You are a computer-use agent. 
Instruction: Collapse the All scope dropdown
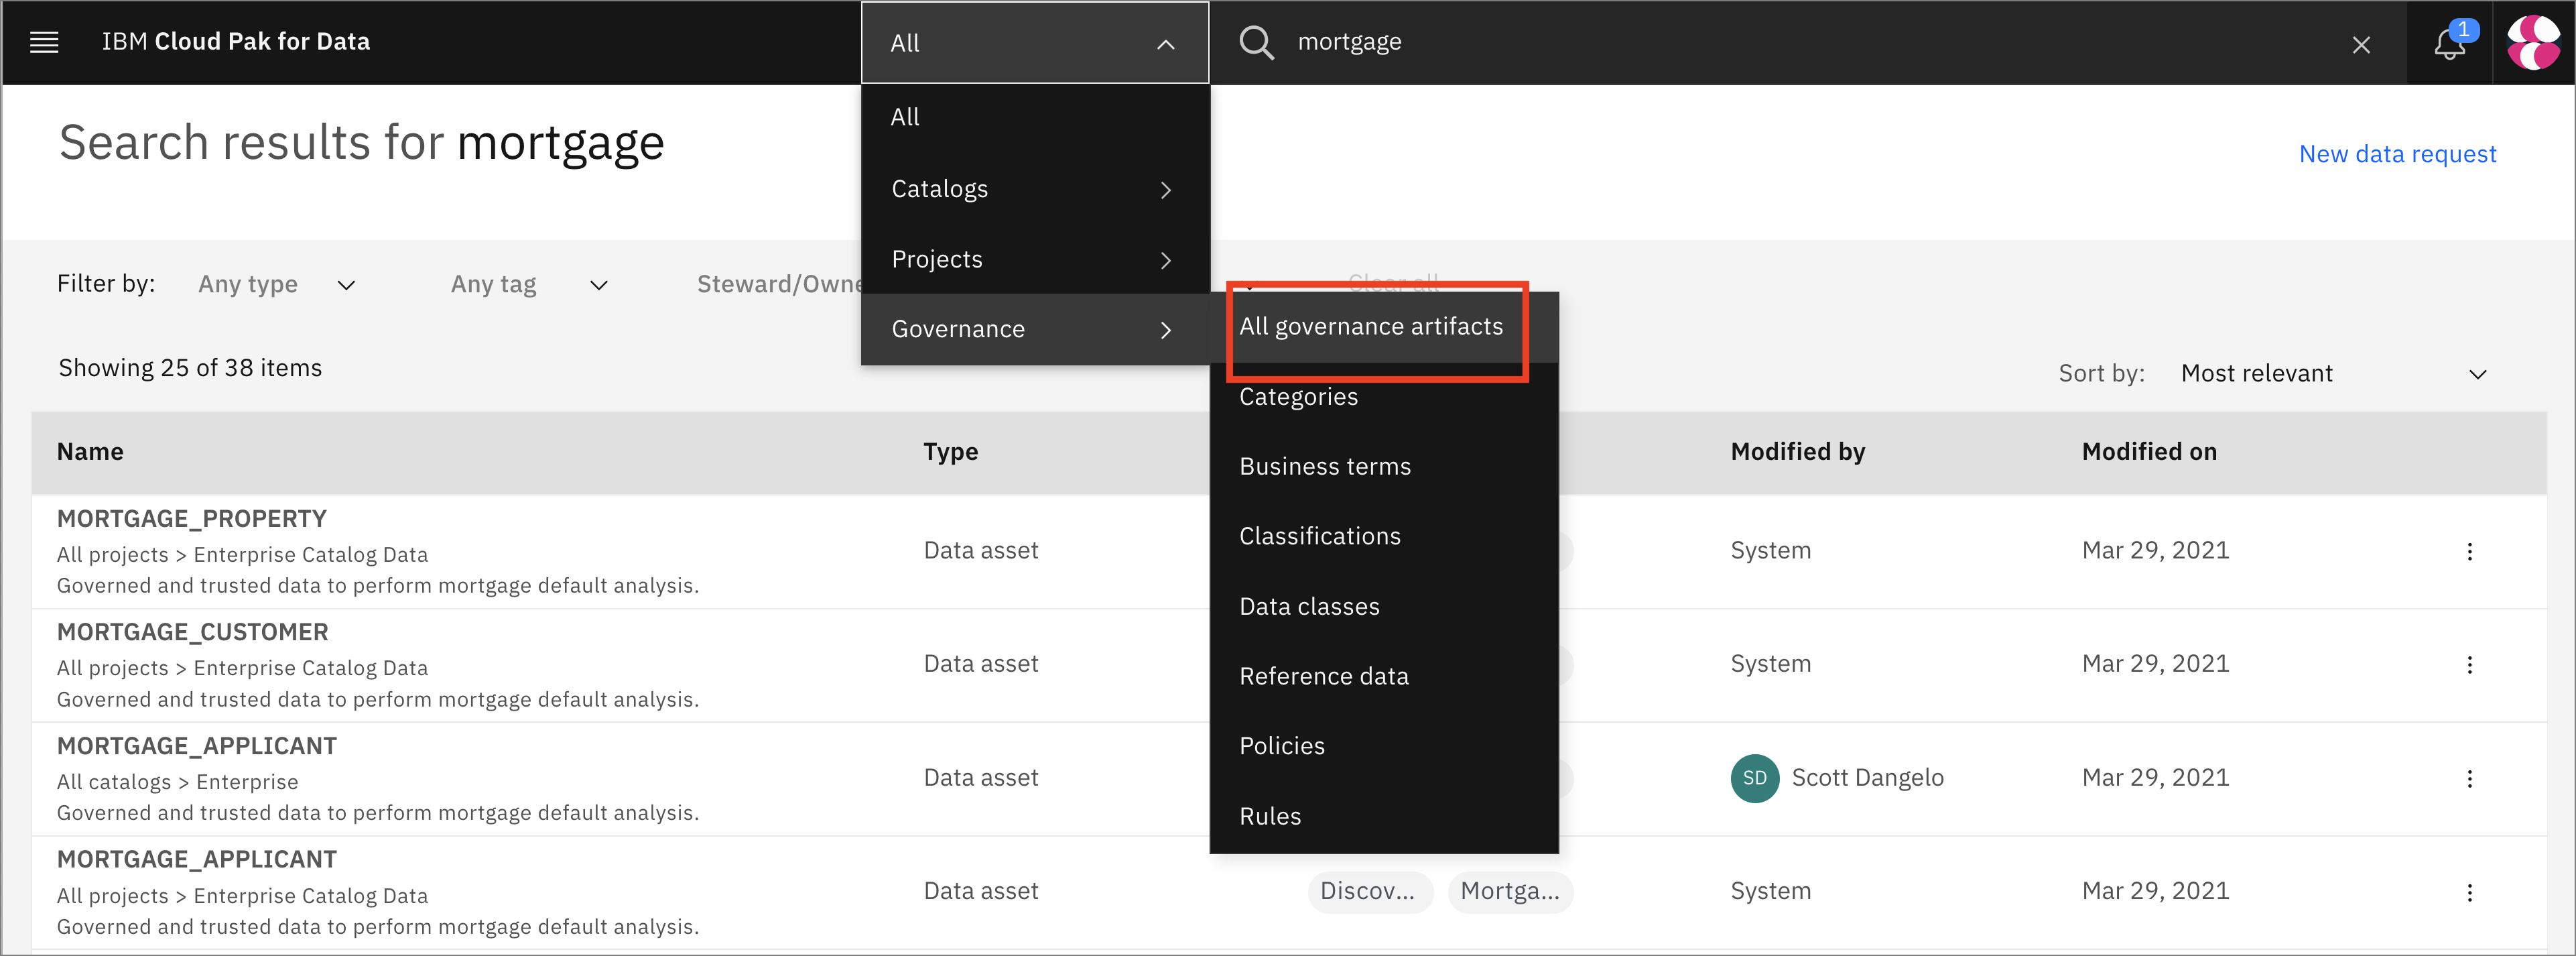pos(1035,43)
